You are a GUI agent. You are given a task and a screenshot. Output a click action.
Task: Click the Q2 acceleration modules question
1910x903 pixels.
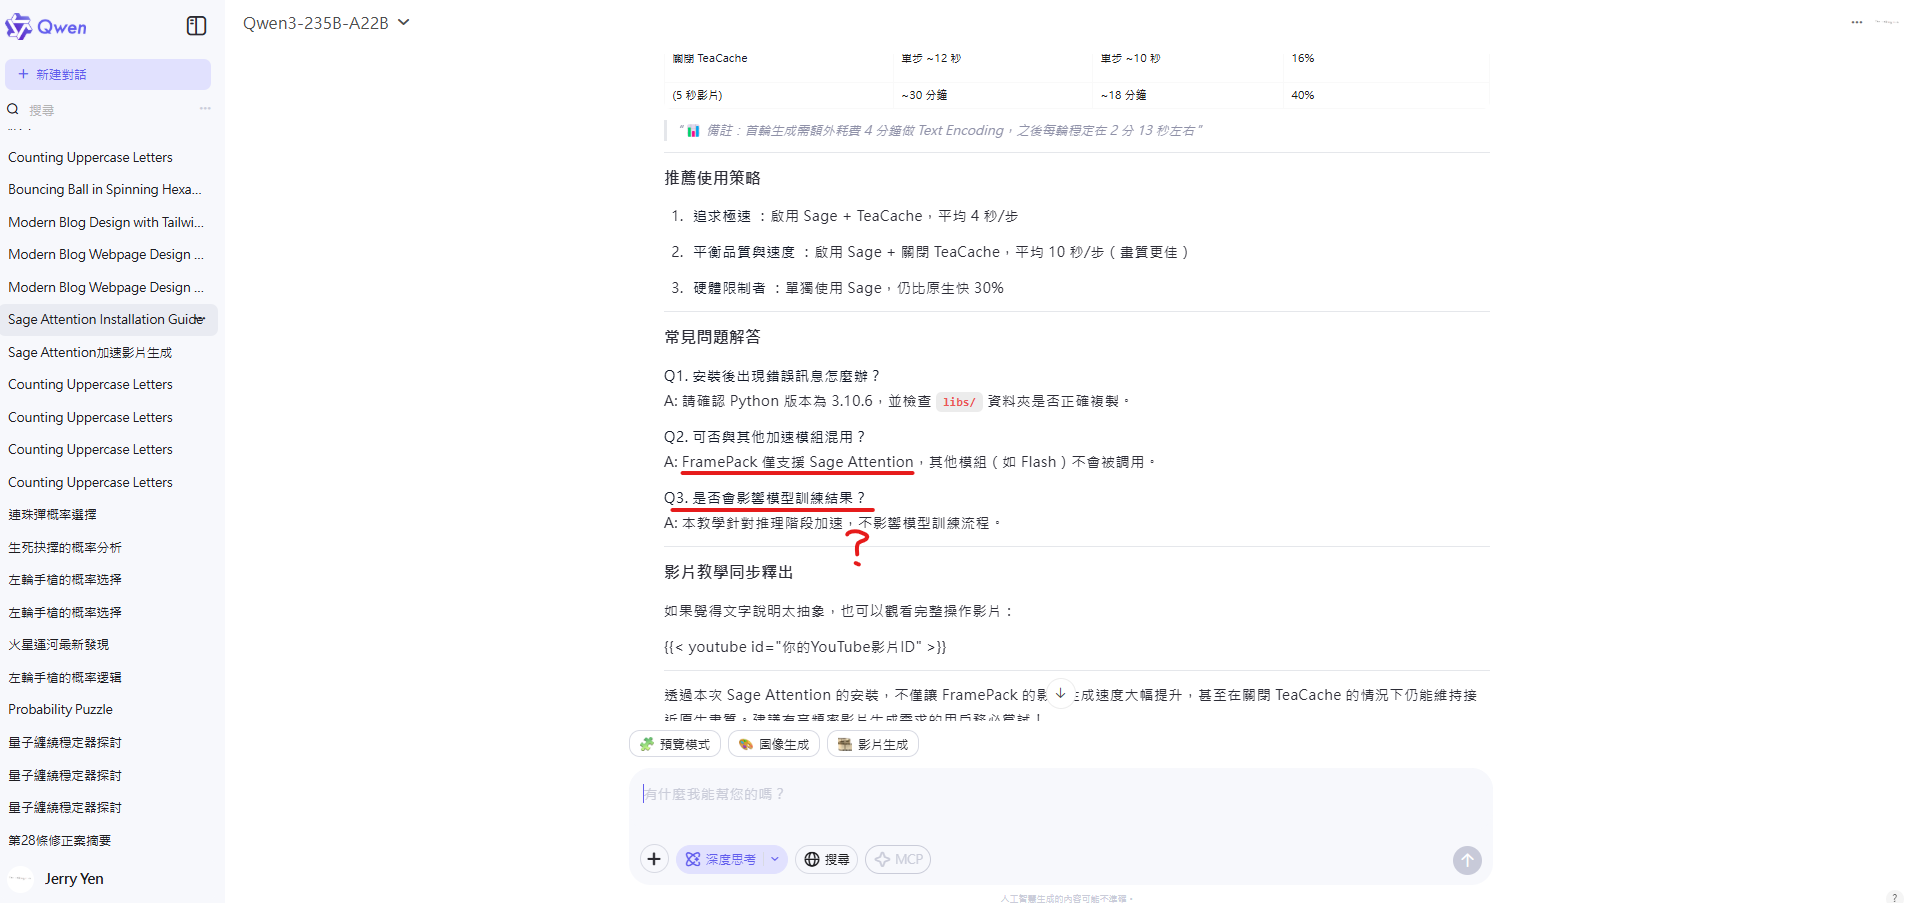[x=765, y=437]
